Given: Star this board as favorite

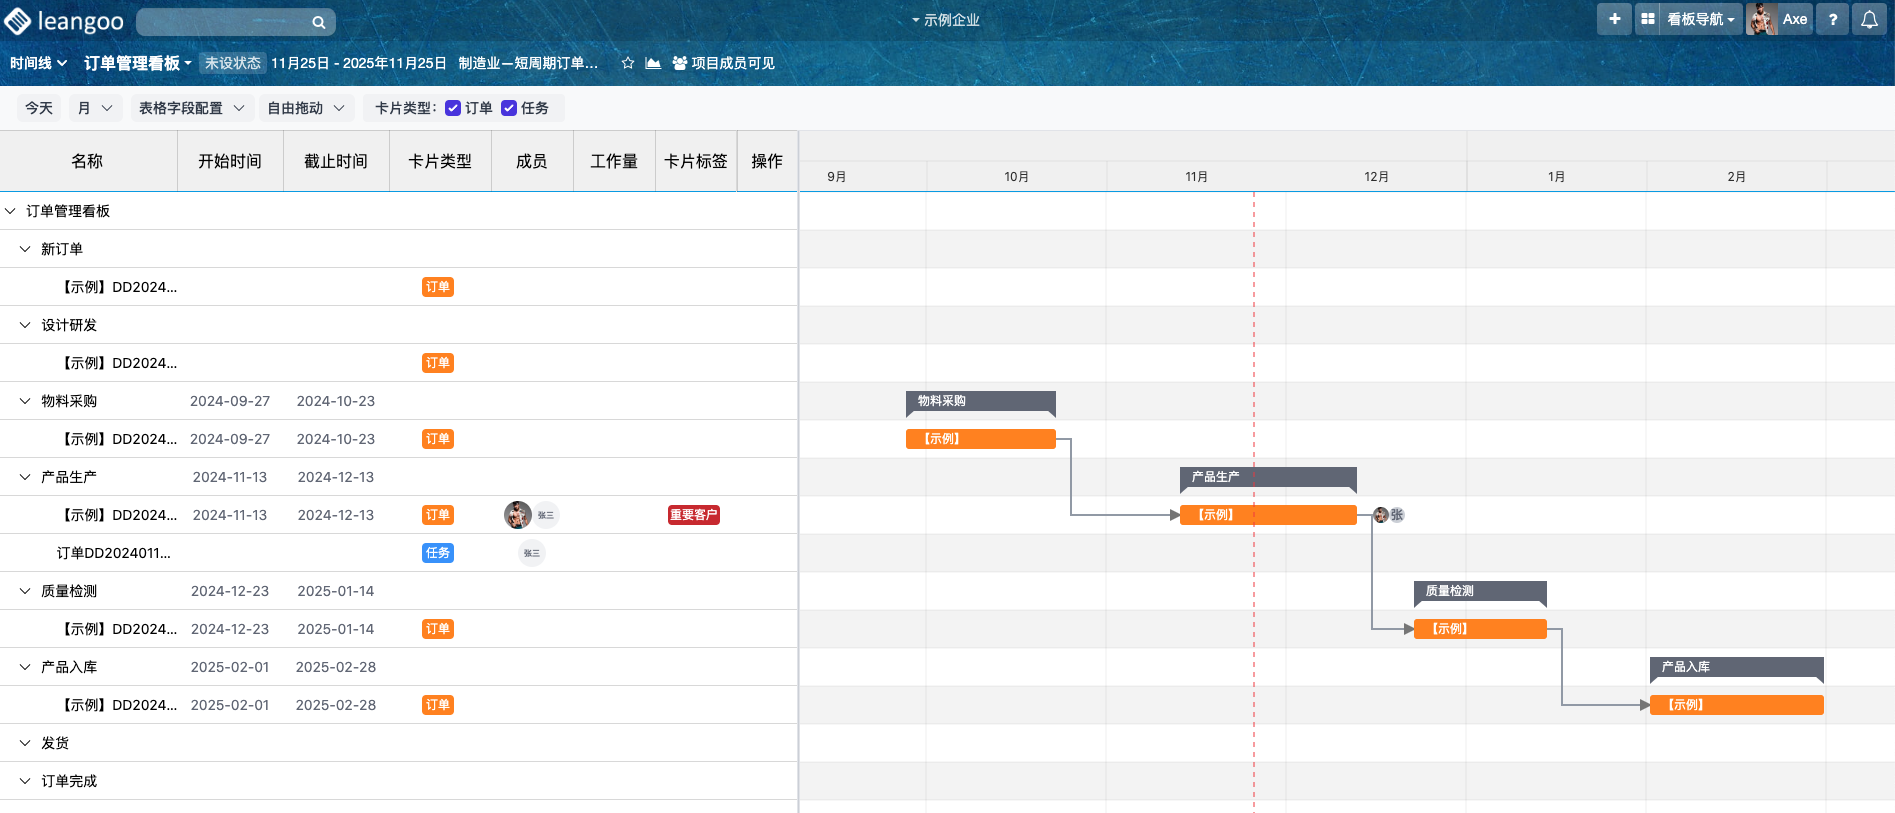Looking at the screenshot, I should 628,63.
